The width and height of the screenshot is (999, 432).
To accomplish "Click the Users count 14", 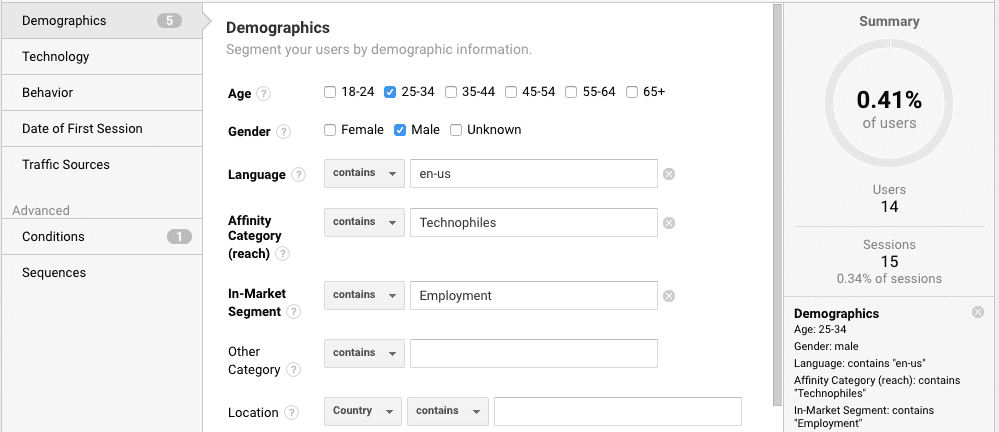I will [889, 206].
